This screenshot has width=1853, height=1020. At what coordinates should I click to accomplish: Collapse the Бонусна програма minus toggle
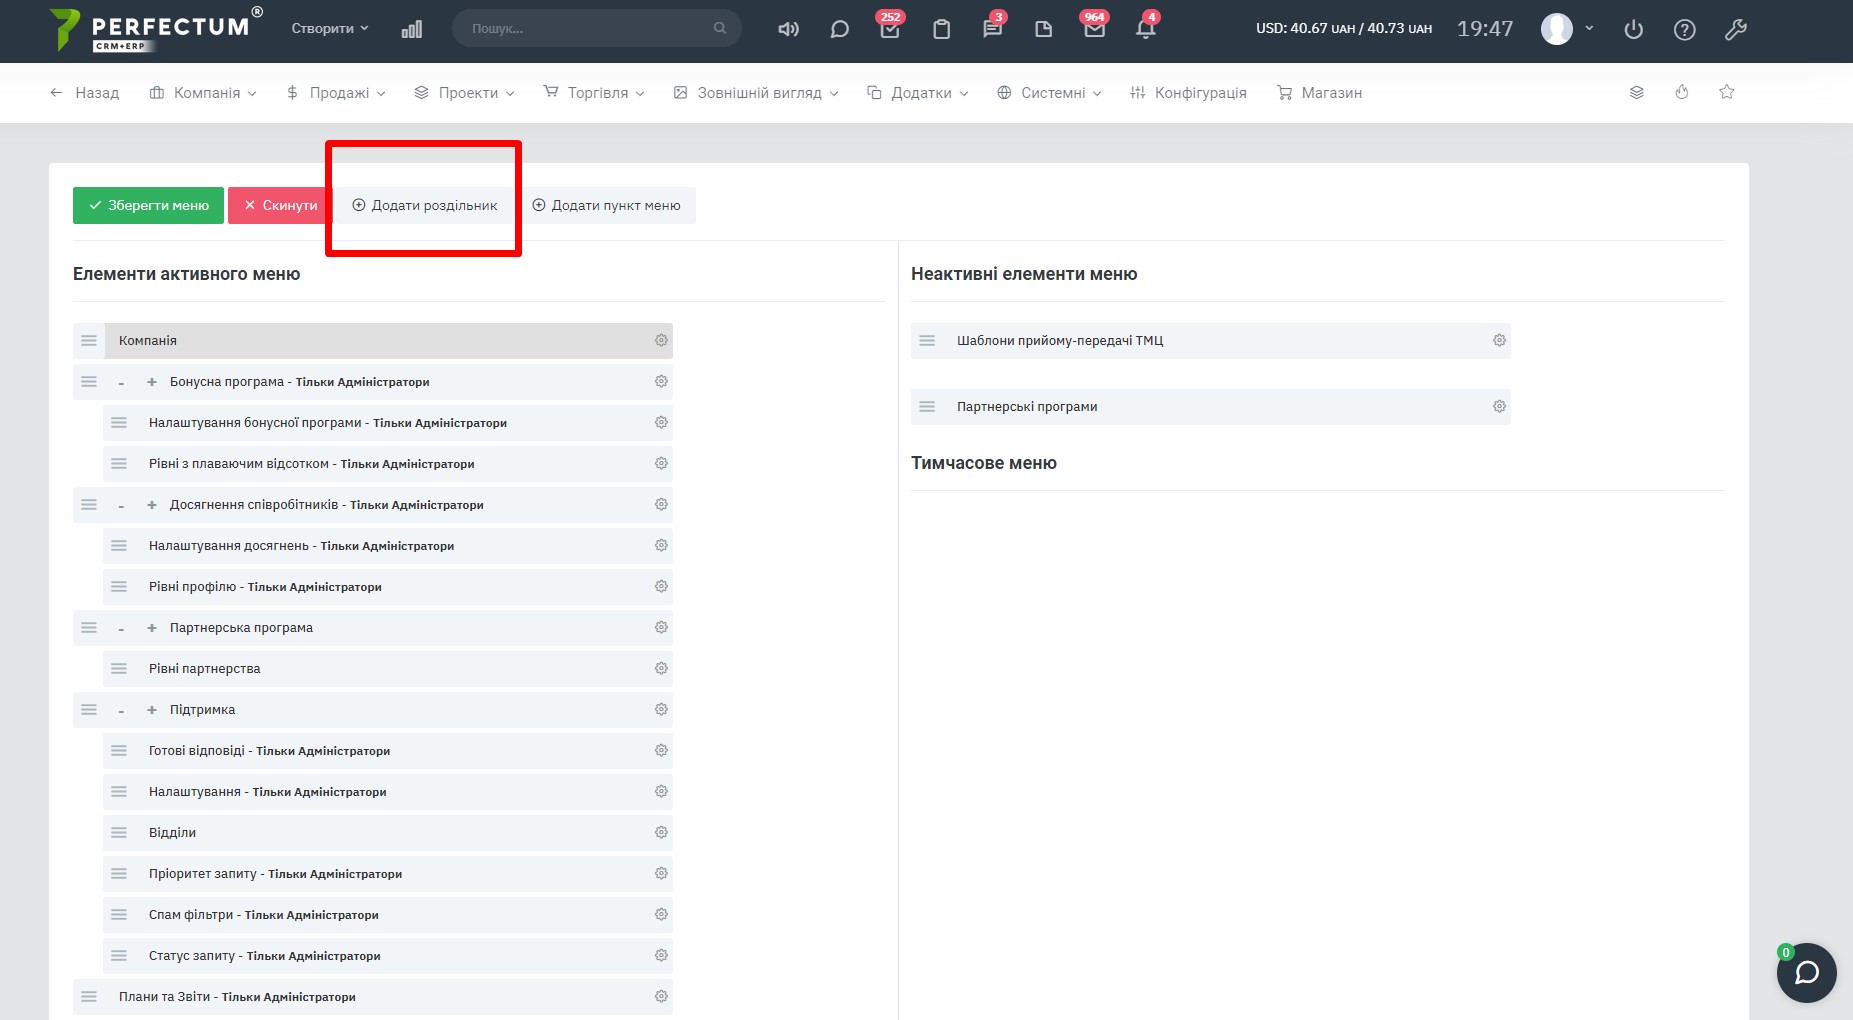121,382
